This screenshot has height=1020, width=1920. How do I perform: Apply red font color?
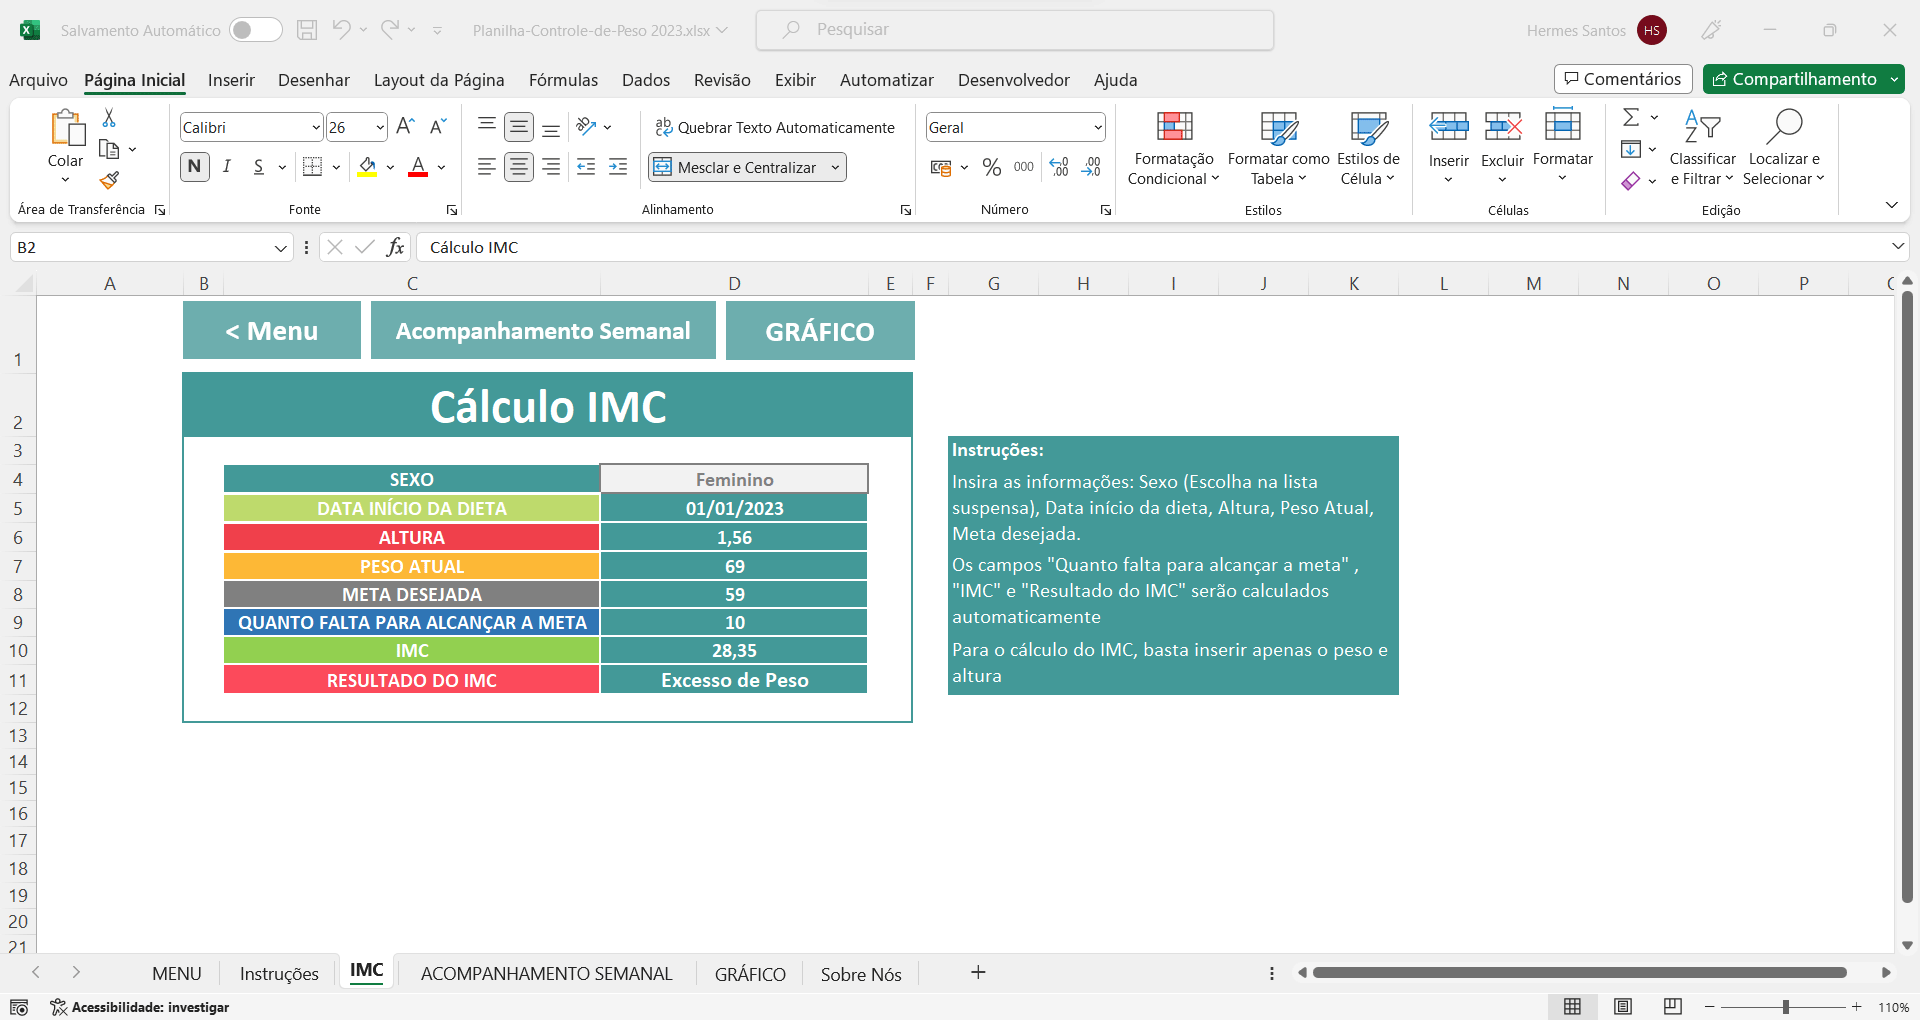[x=418, y=167]
